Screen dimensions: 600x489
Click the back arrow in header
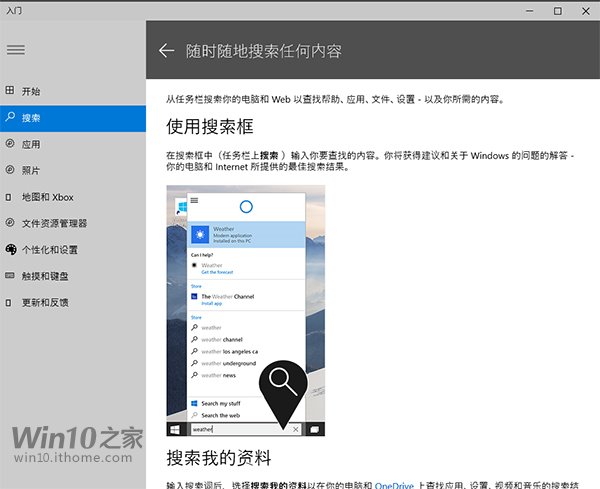coord(167,50)
